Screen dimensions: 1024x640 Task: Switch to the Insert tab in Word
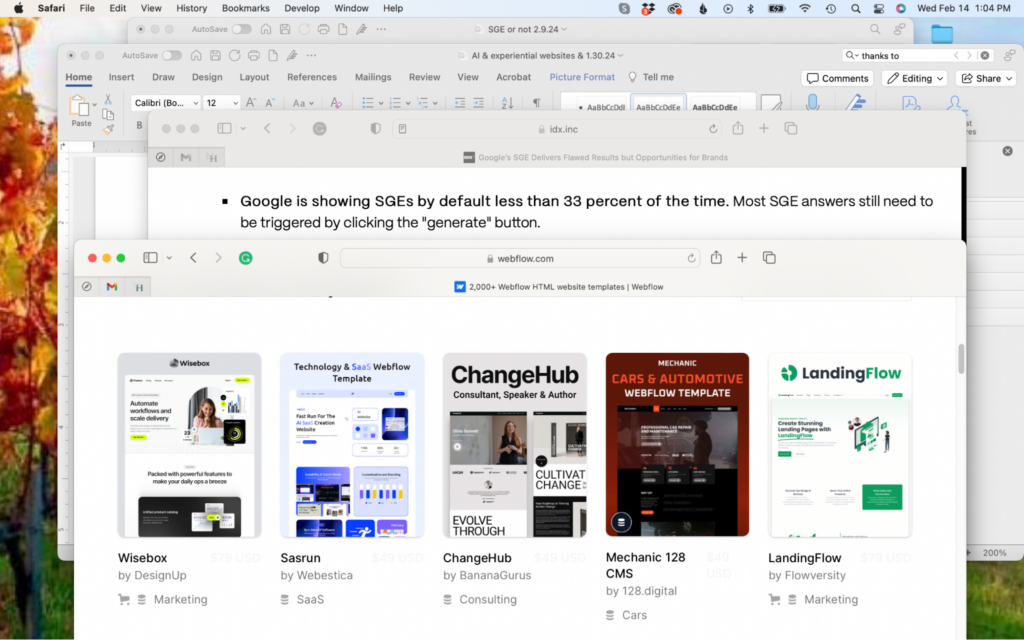(121, 77)
